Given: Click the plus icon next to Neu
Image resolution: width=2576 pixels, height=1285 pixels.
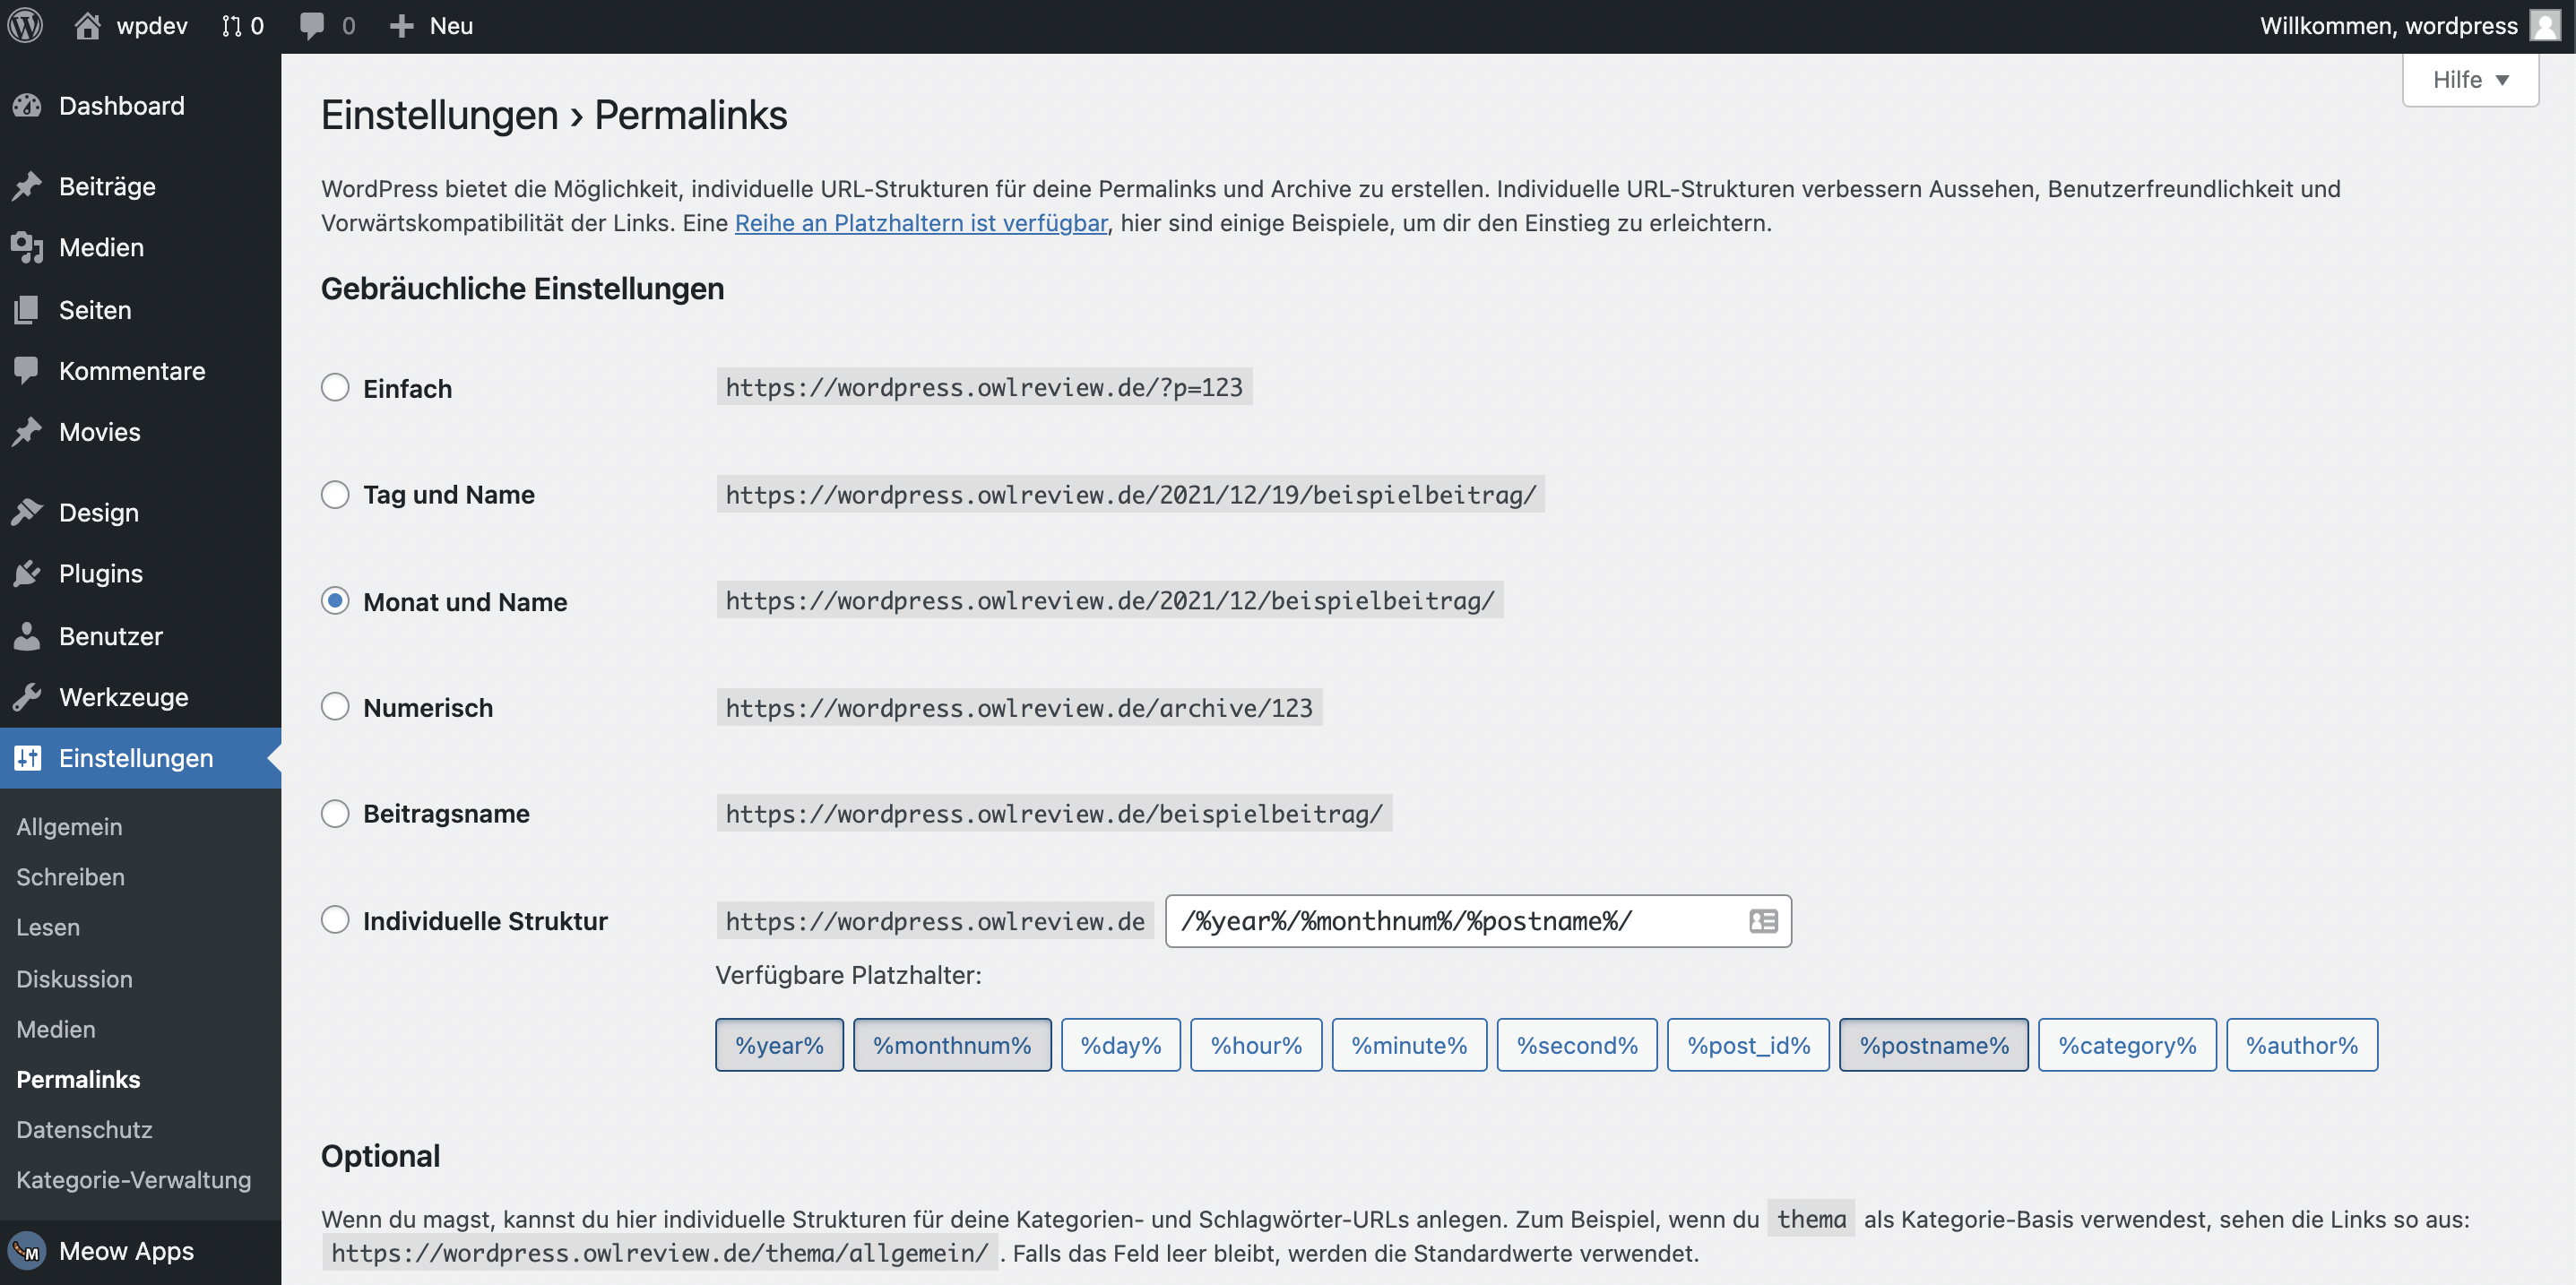Looking at the screenshot, I should (402, 25).
